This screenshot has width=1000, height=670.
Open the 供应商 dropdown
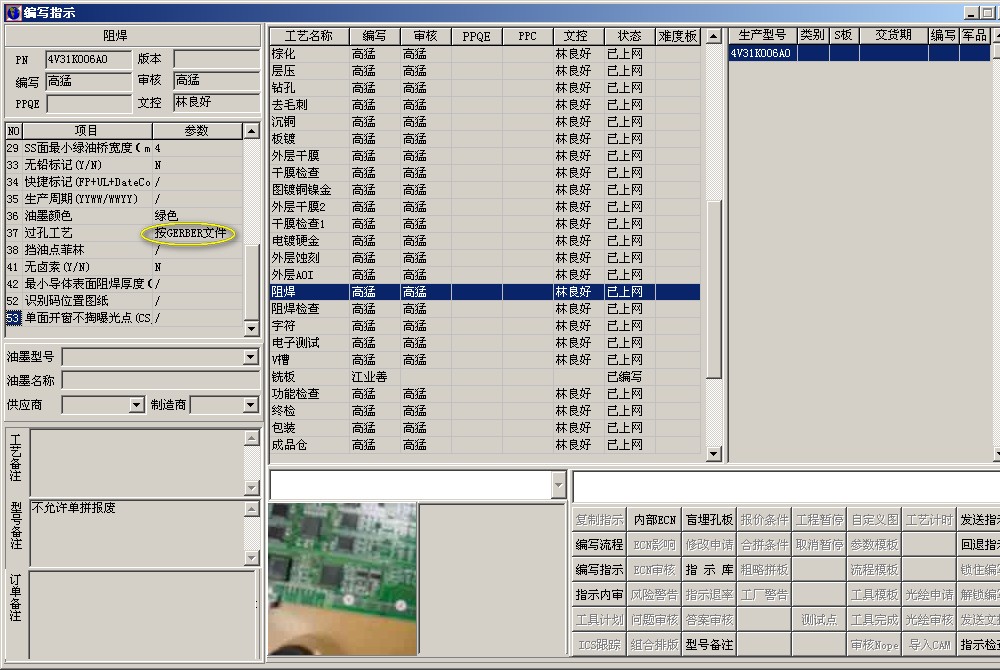[136, 405]
